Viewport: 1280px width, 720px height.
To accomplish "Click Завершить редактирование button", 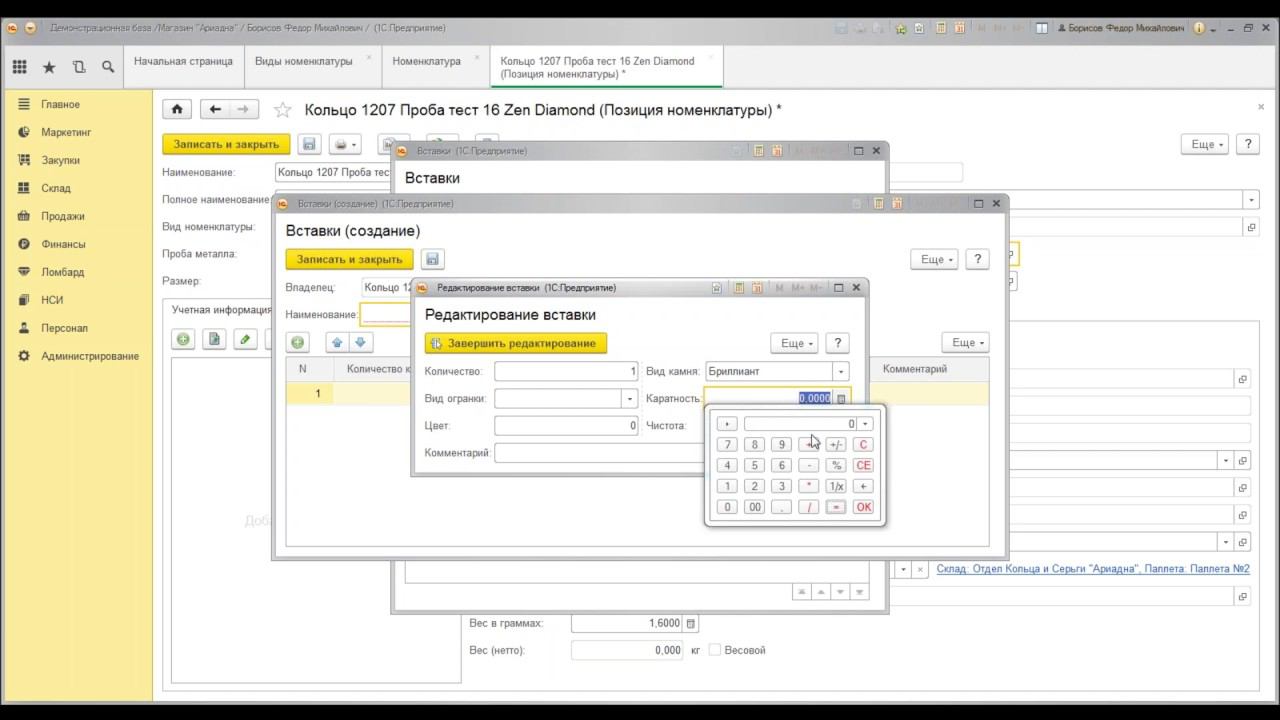I will coord(516,343).
